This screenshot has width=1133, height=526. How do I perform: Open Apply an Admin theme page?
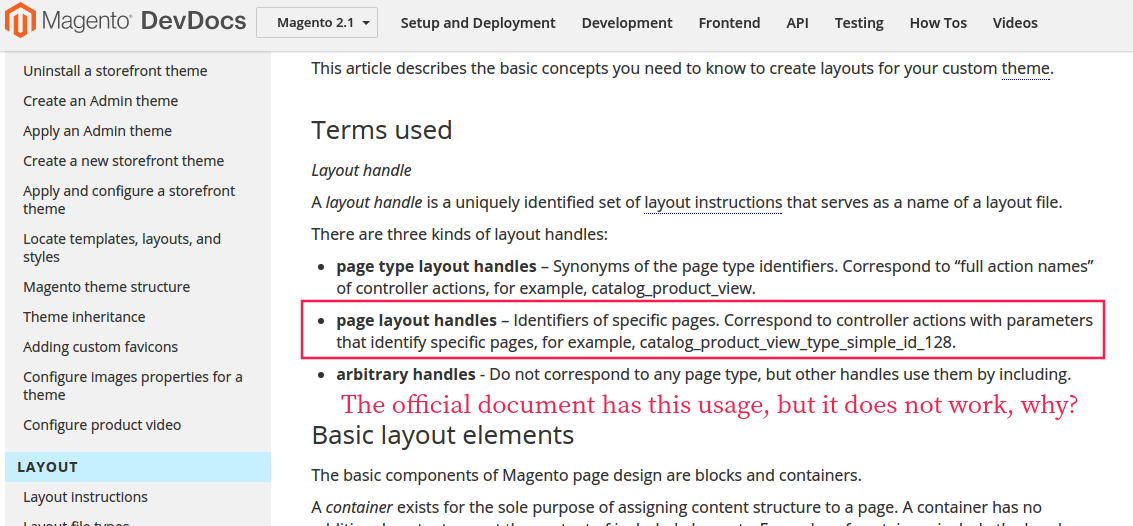click(98, 132)
